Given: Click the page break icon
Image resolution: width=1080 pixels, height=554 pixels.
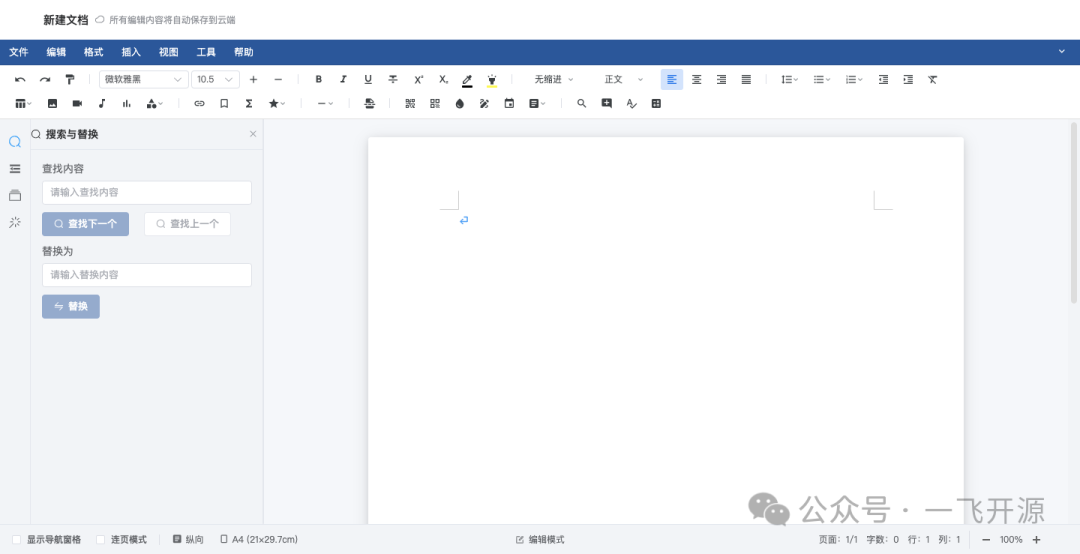Looking at the screenshot, I should click(370, 104).
